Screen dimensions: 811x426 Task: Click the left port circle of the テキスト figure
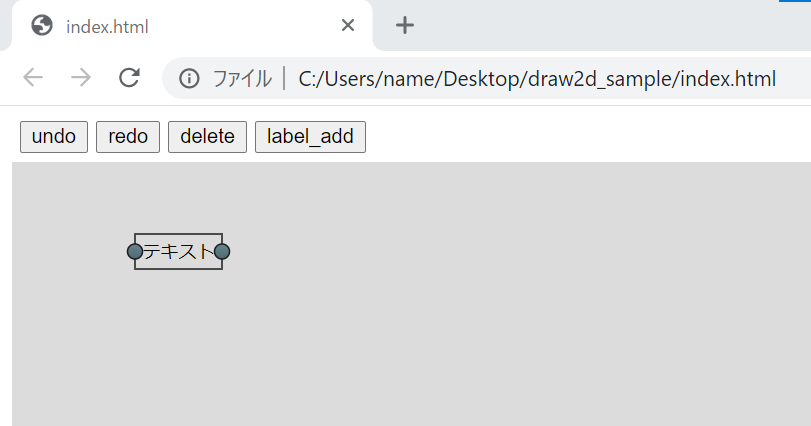click(x=134, y=252)
